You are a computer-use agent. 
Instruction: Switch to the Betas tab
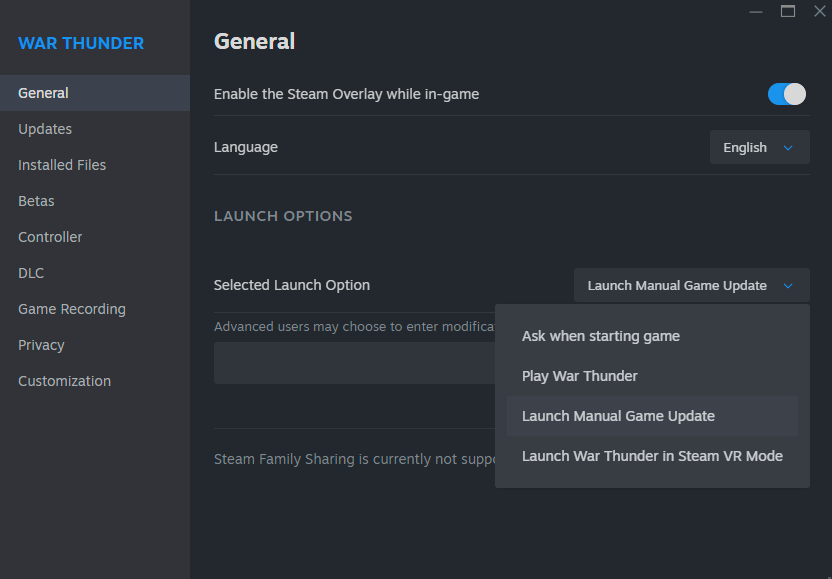pos(36,201)
